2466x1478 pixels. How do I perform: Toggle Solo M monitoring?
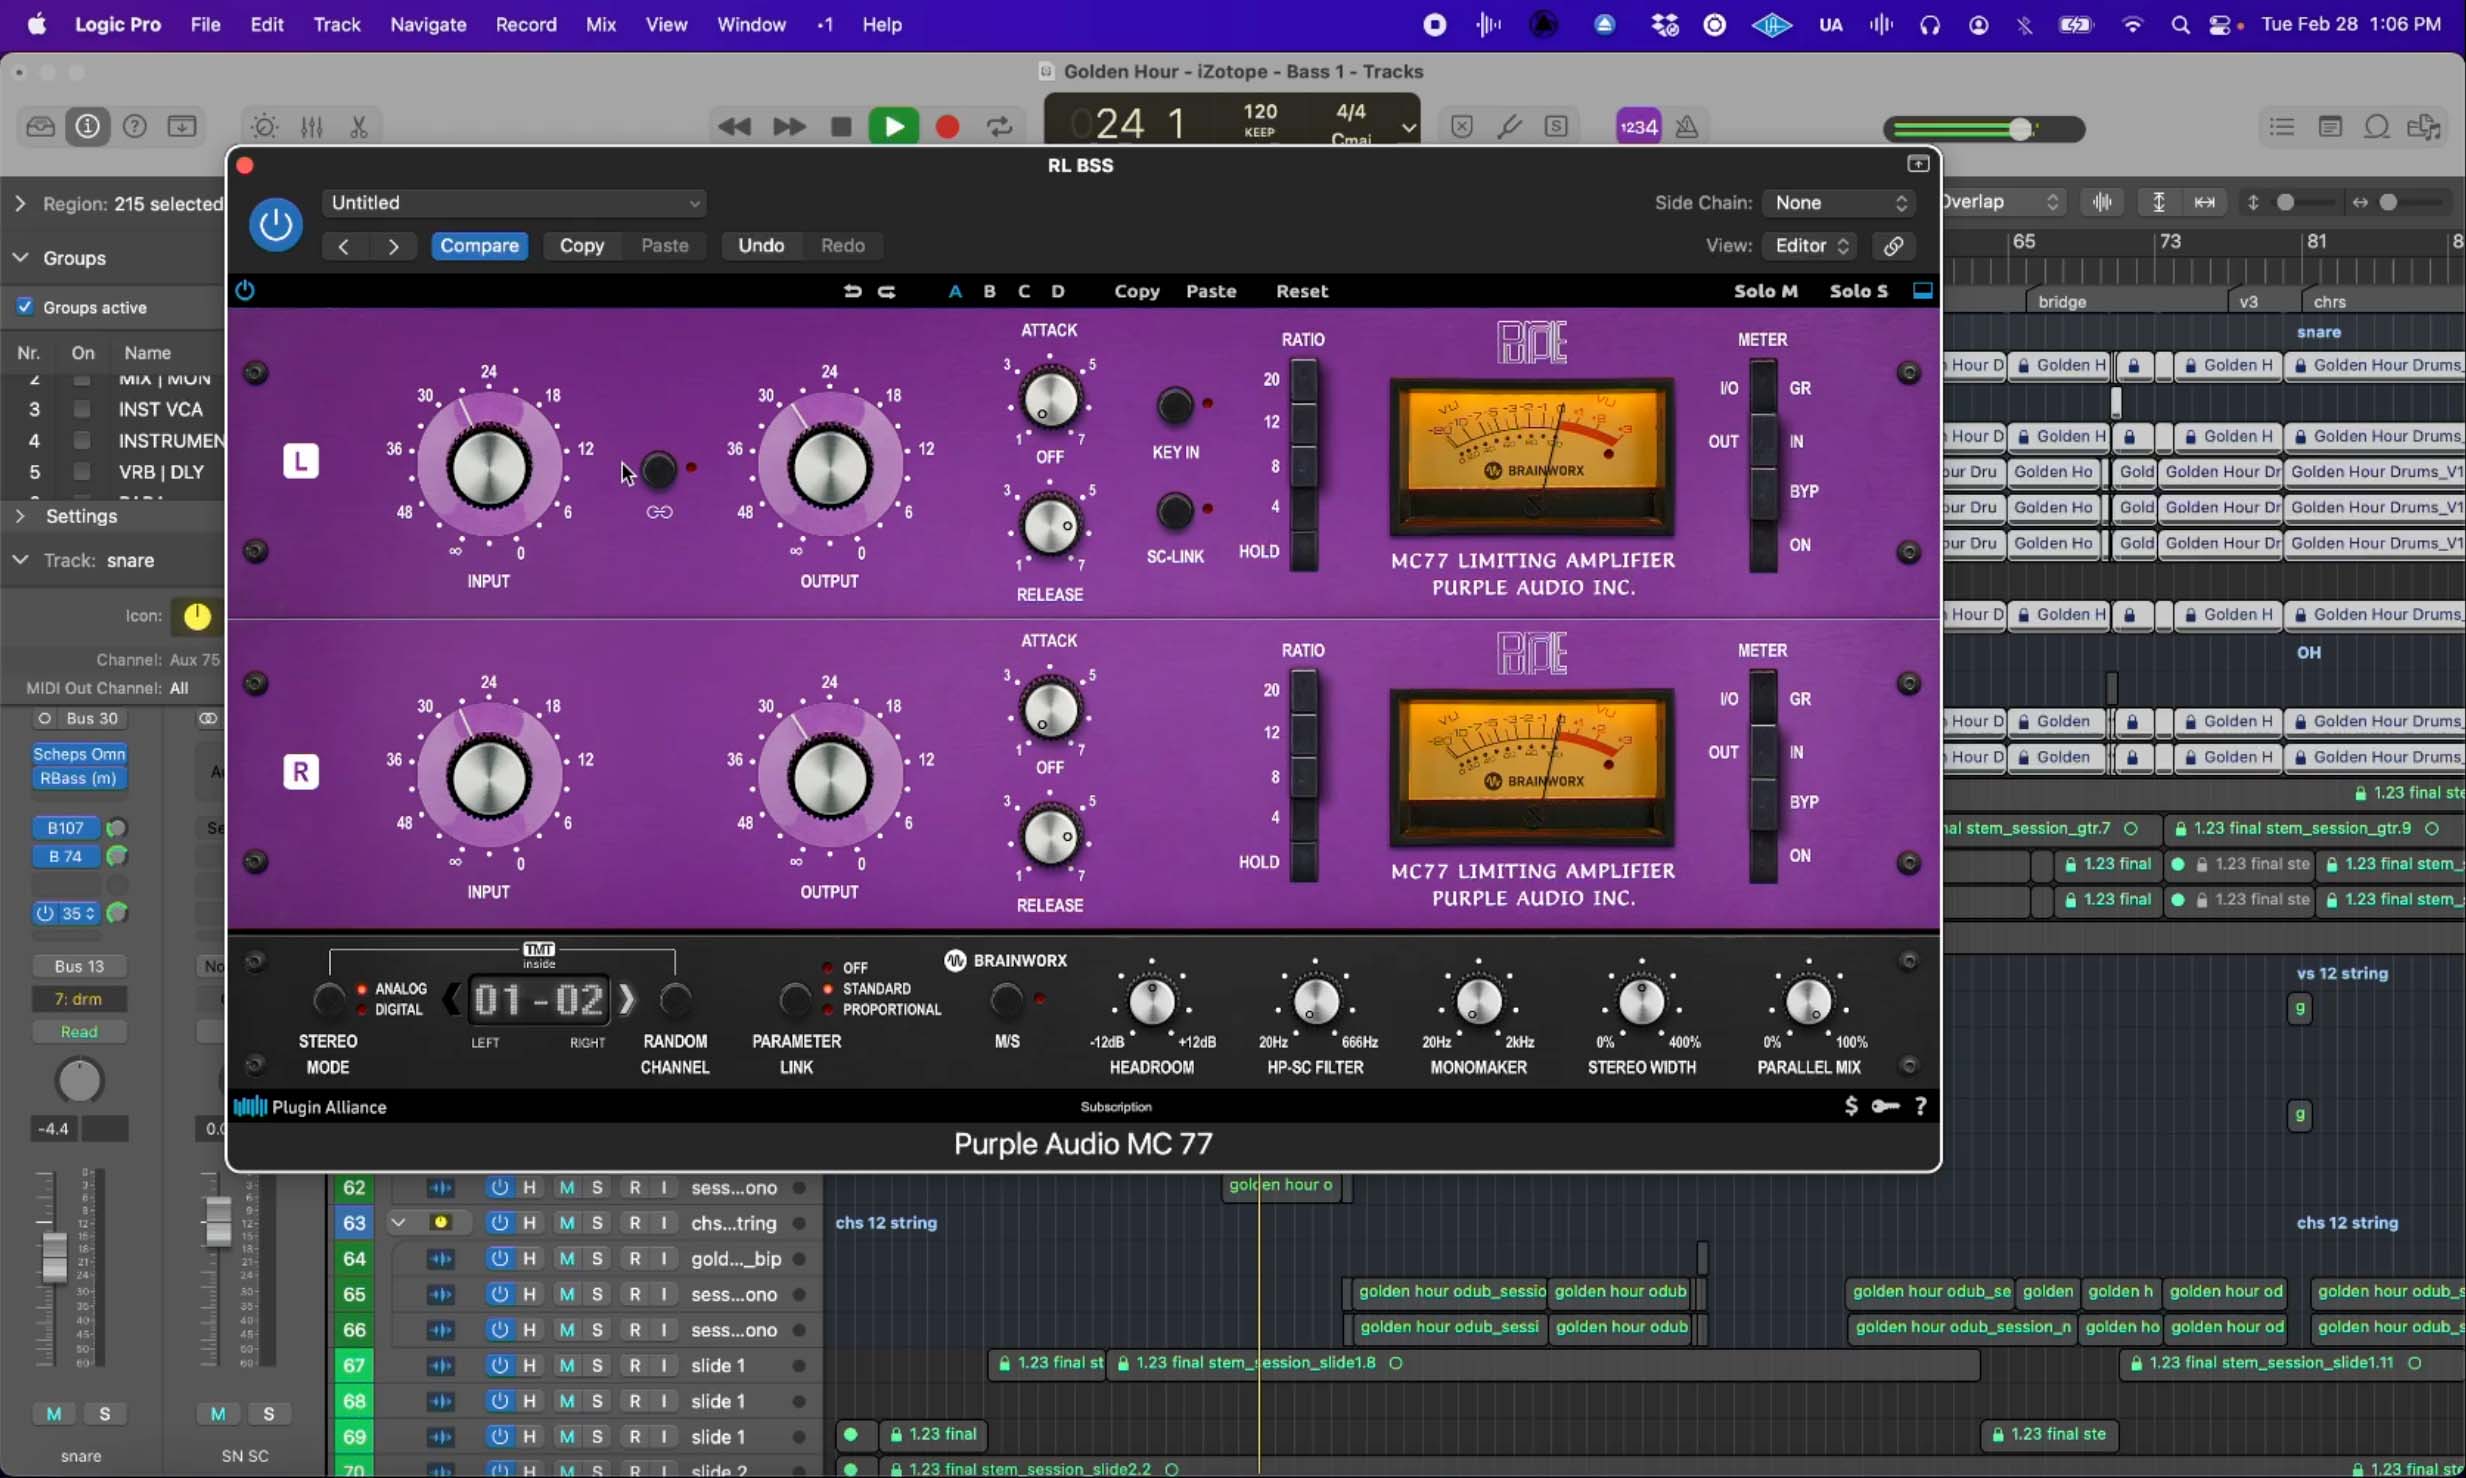(1765, 291)
